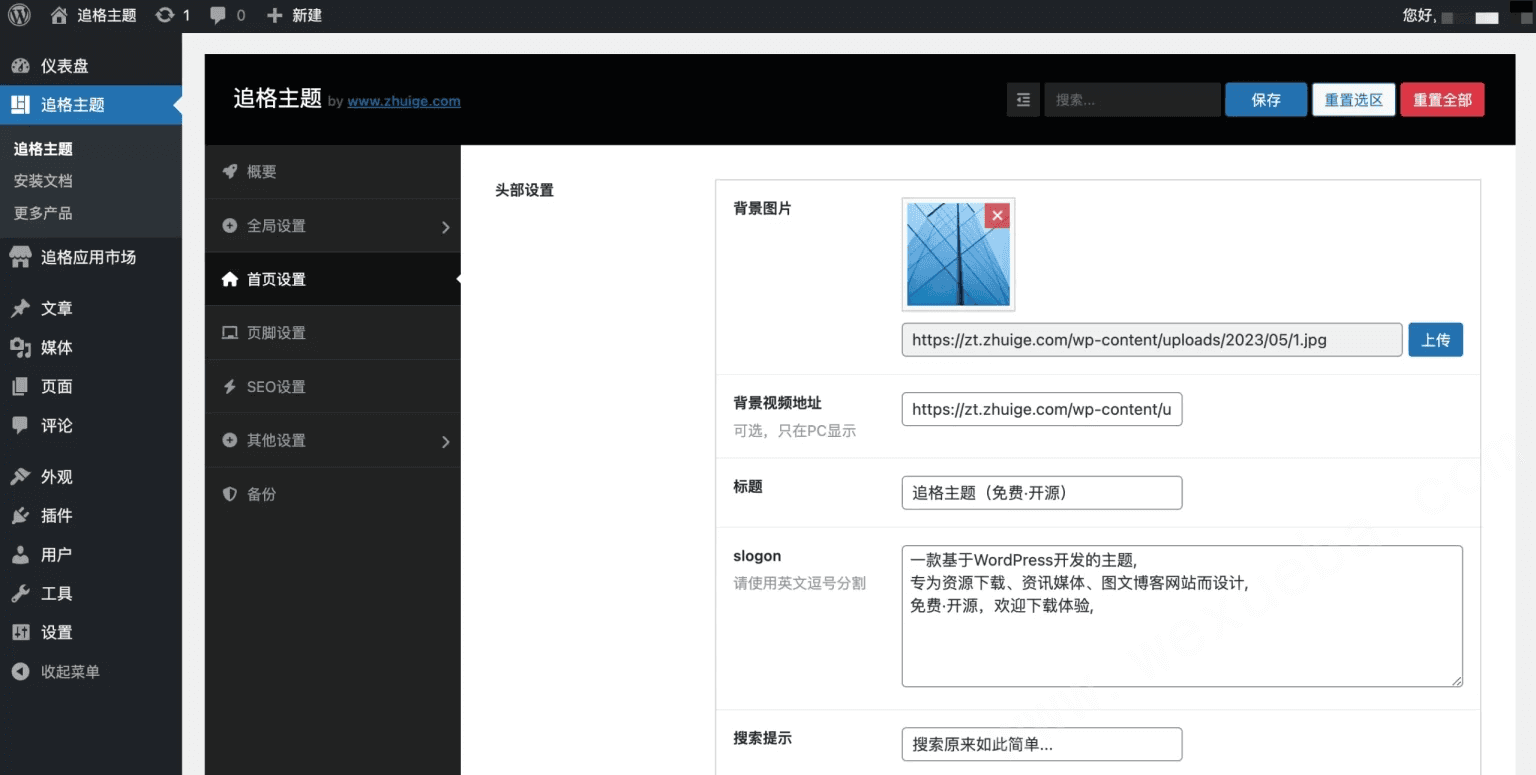Click the 搜索提示 input field
1536x775 pixels.
tap(1042, 744)
